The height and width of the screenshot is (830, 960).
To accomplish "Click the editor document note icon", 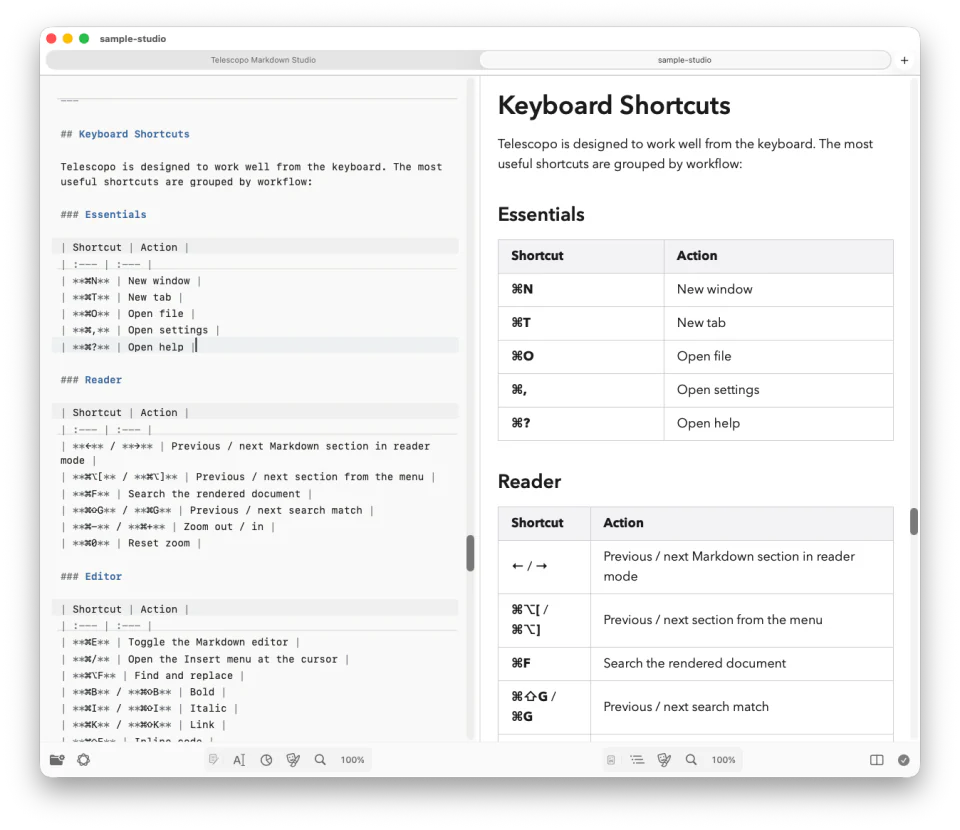I will coord(213,760).
